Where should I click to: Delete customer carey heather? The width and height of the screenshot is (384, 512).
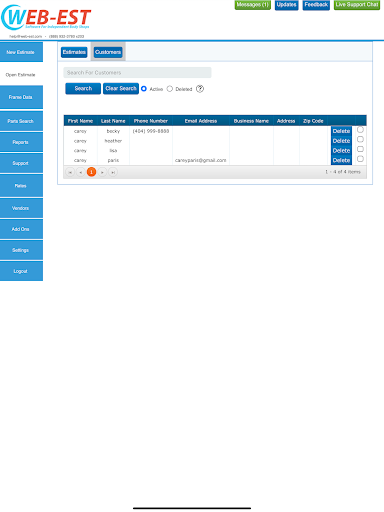[341, 141]
